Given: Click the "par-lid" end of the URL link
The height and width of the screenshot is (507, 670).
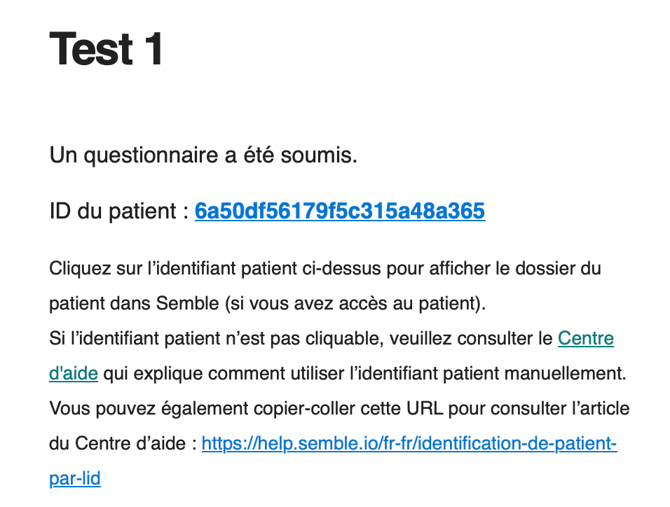Looking at the screenshot, I should point(75,478).
